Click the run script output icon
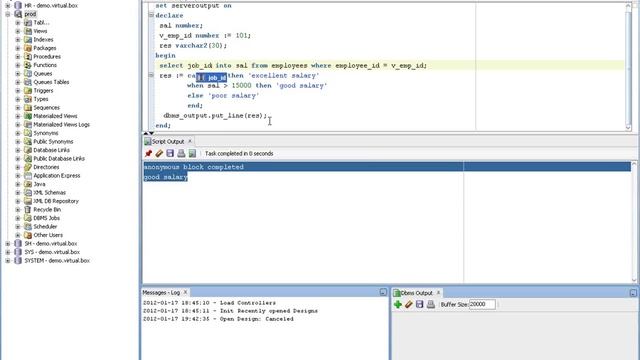The image size is (640, 360). pyautogui.click(x=192, y=153)
